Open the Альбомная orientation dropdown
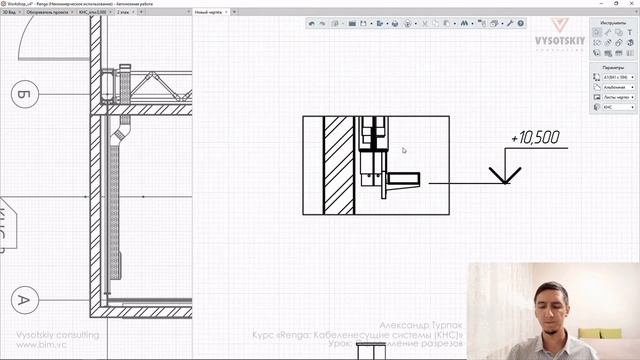Image resolution: width=640 pixels, height=360 pixels. [619, 87]
